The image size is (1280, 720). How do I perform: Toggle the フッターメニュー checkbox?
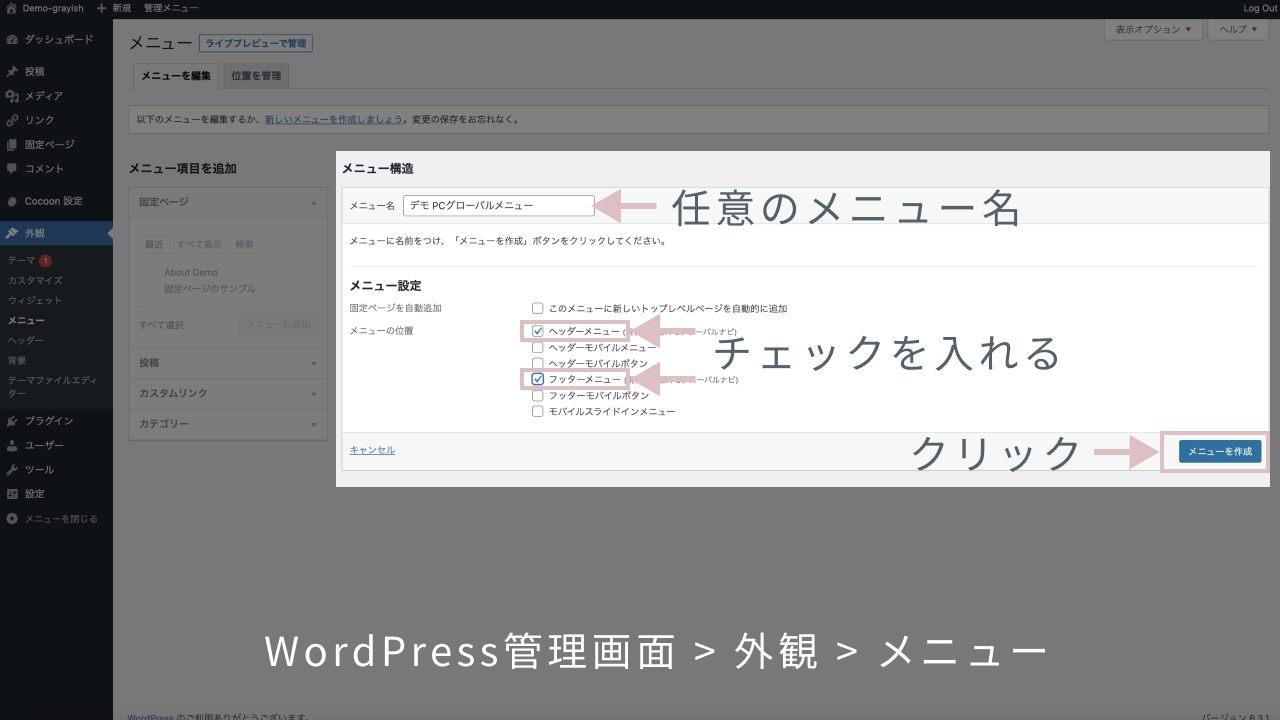point(538,379)
